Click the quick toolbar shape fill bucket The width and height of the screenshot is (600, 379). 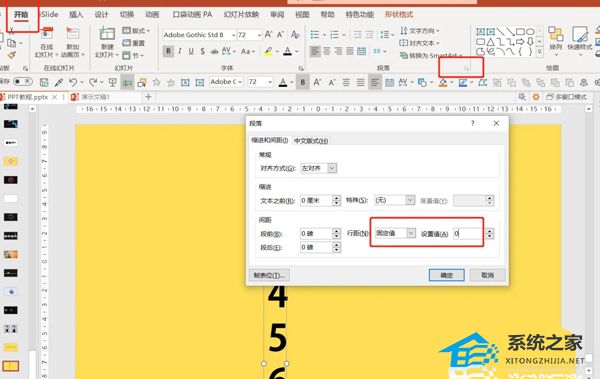(443, 82)
